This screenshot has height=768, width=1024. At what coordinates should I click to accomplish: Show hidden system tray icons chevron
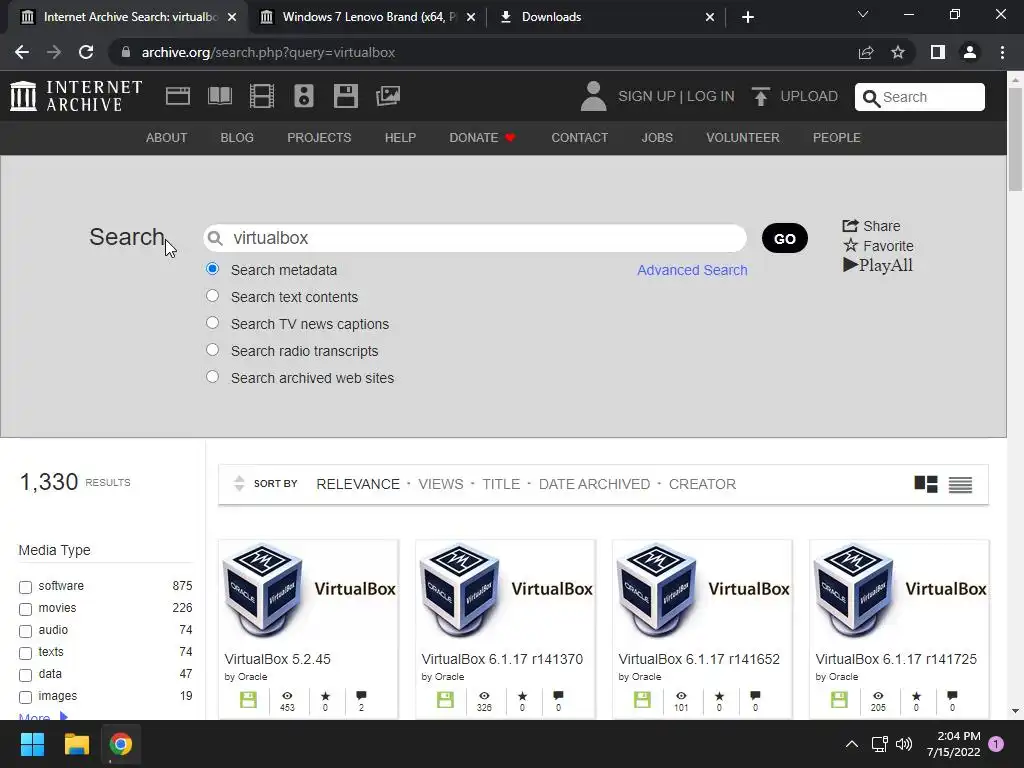click(852, 744)
